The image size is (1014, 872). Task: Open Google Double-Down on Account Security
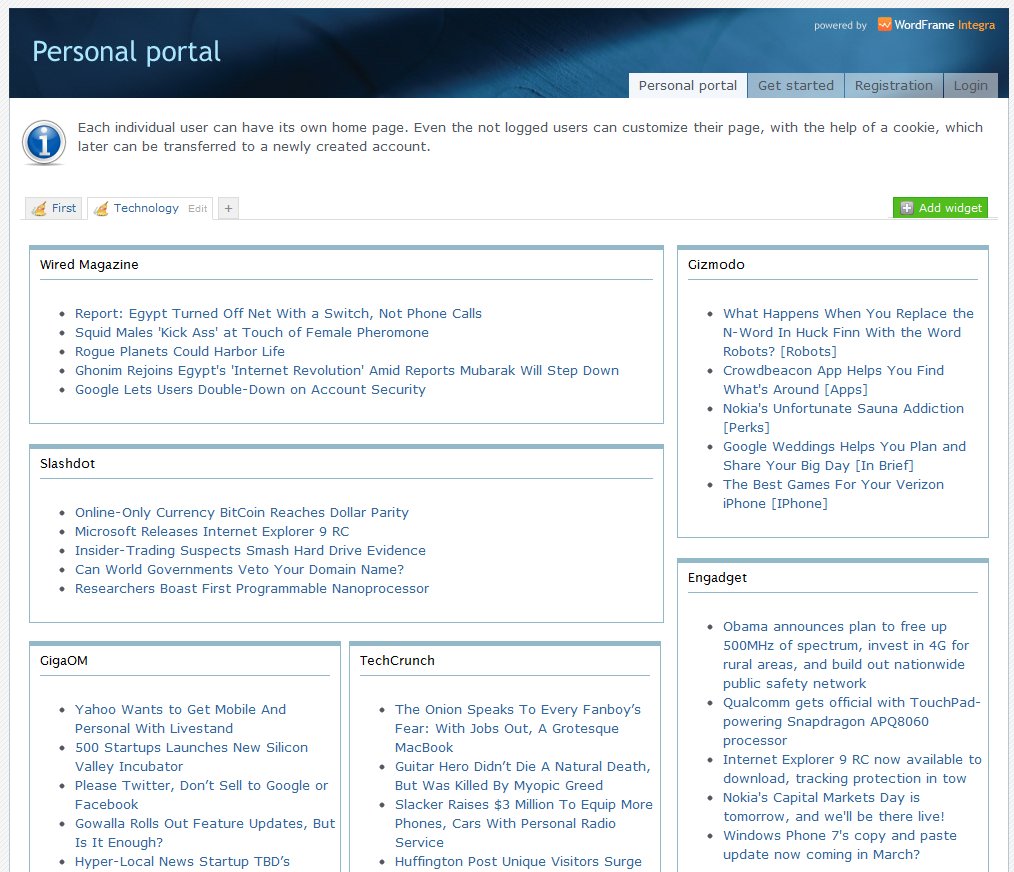pyautogui.click(x=250, y=389)
